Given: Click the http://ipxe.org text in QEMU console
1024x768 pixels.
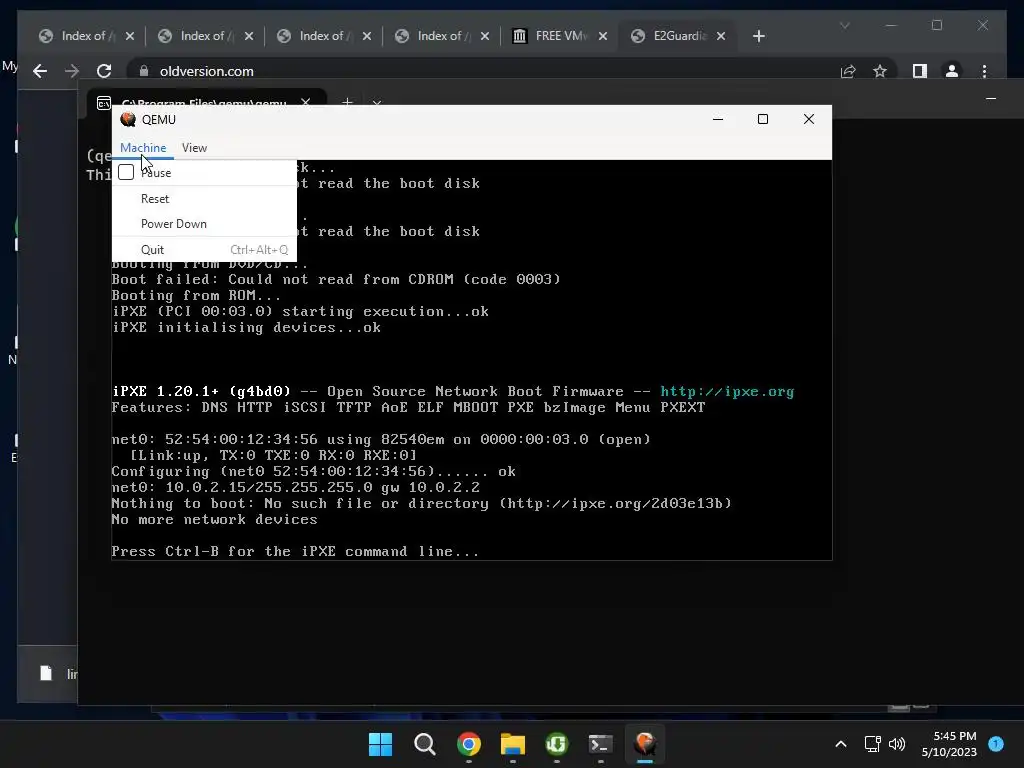Looking at the screenshot, I should coord(727,391).
